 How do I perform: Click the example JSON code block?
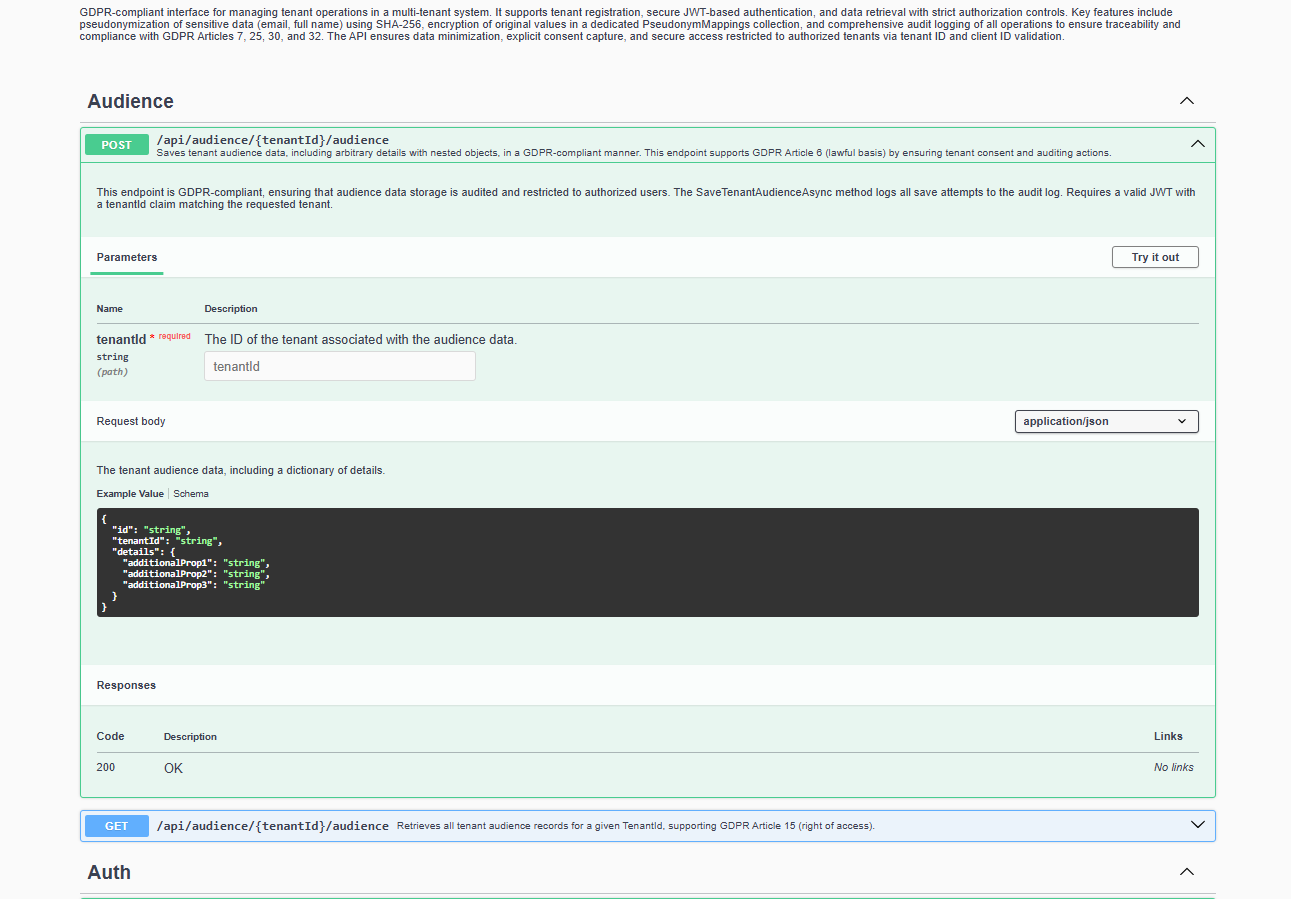point(647,562)
